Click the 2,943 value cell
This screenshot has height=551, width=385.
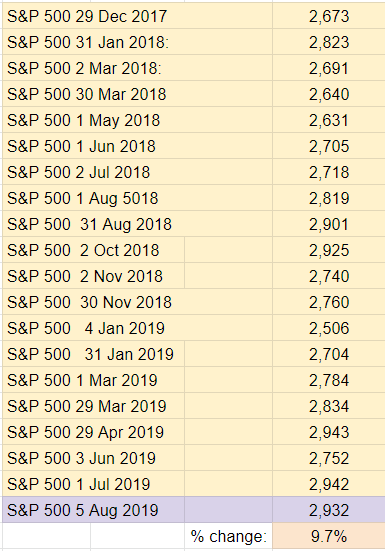tap(329, 432)
